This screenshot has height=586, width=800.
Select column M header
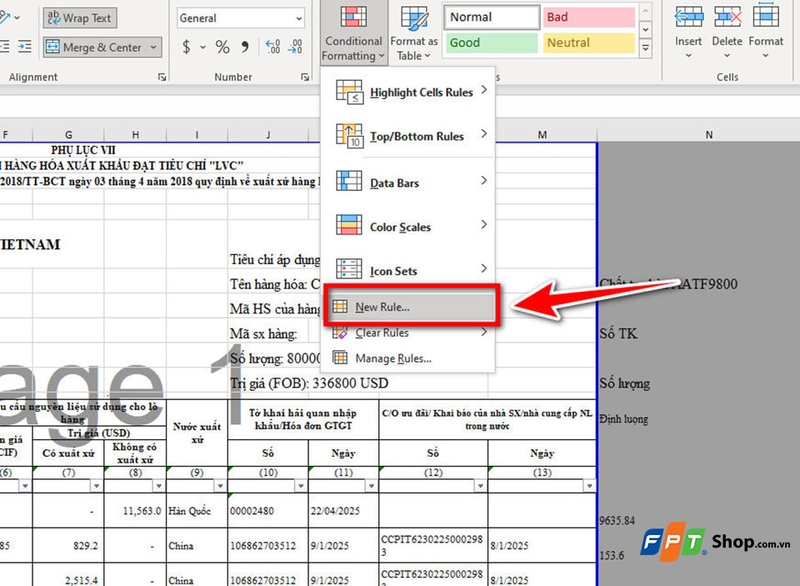click(542, 135)
